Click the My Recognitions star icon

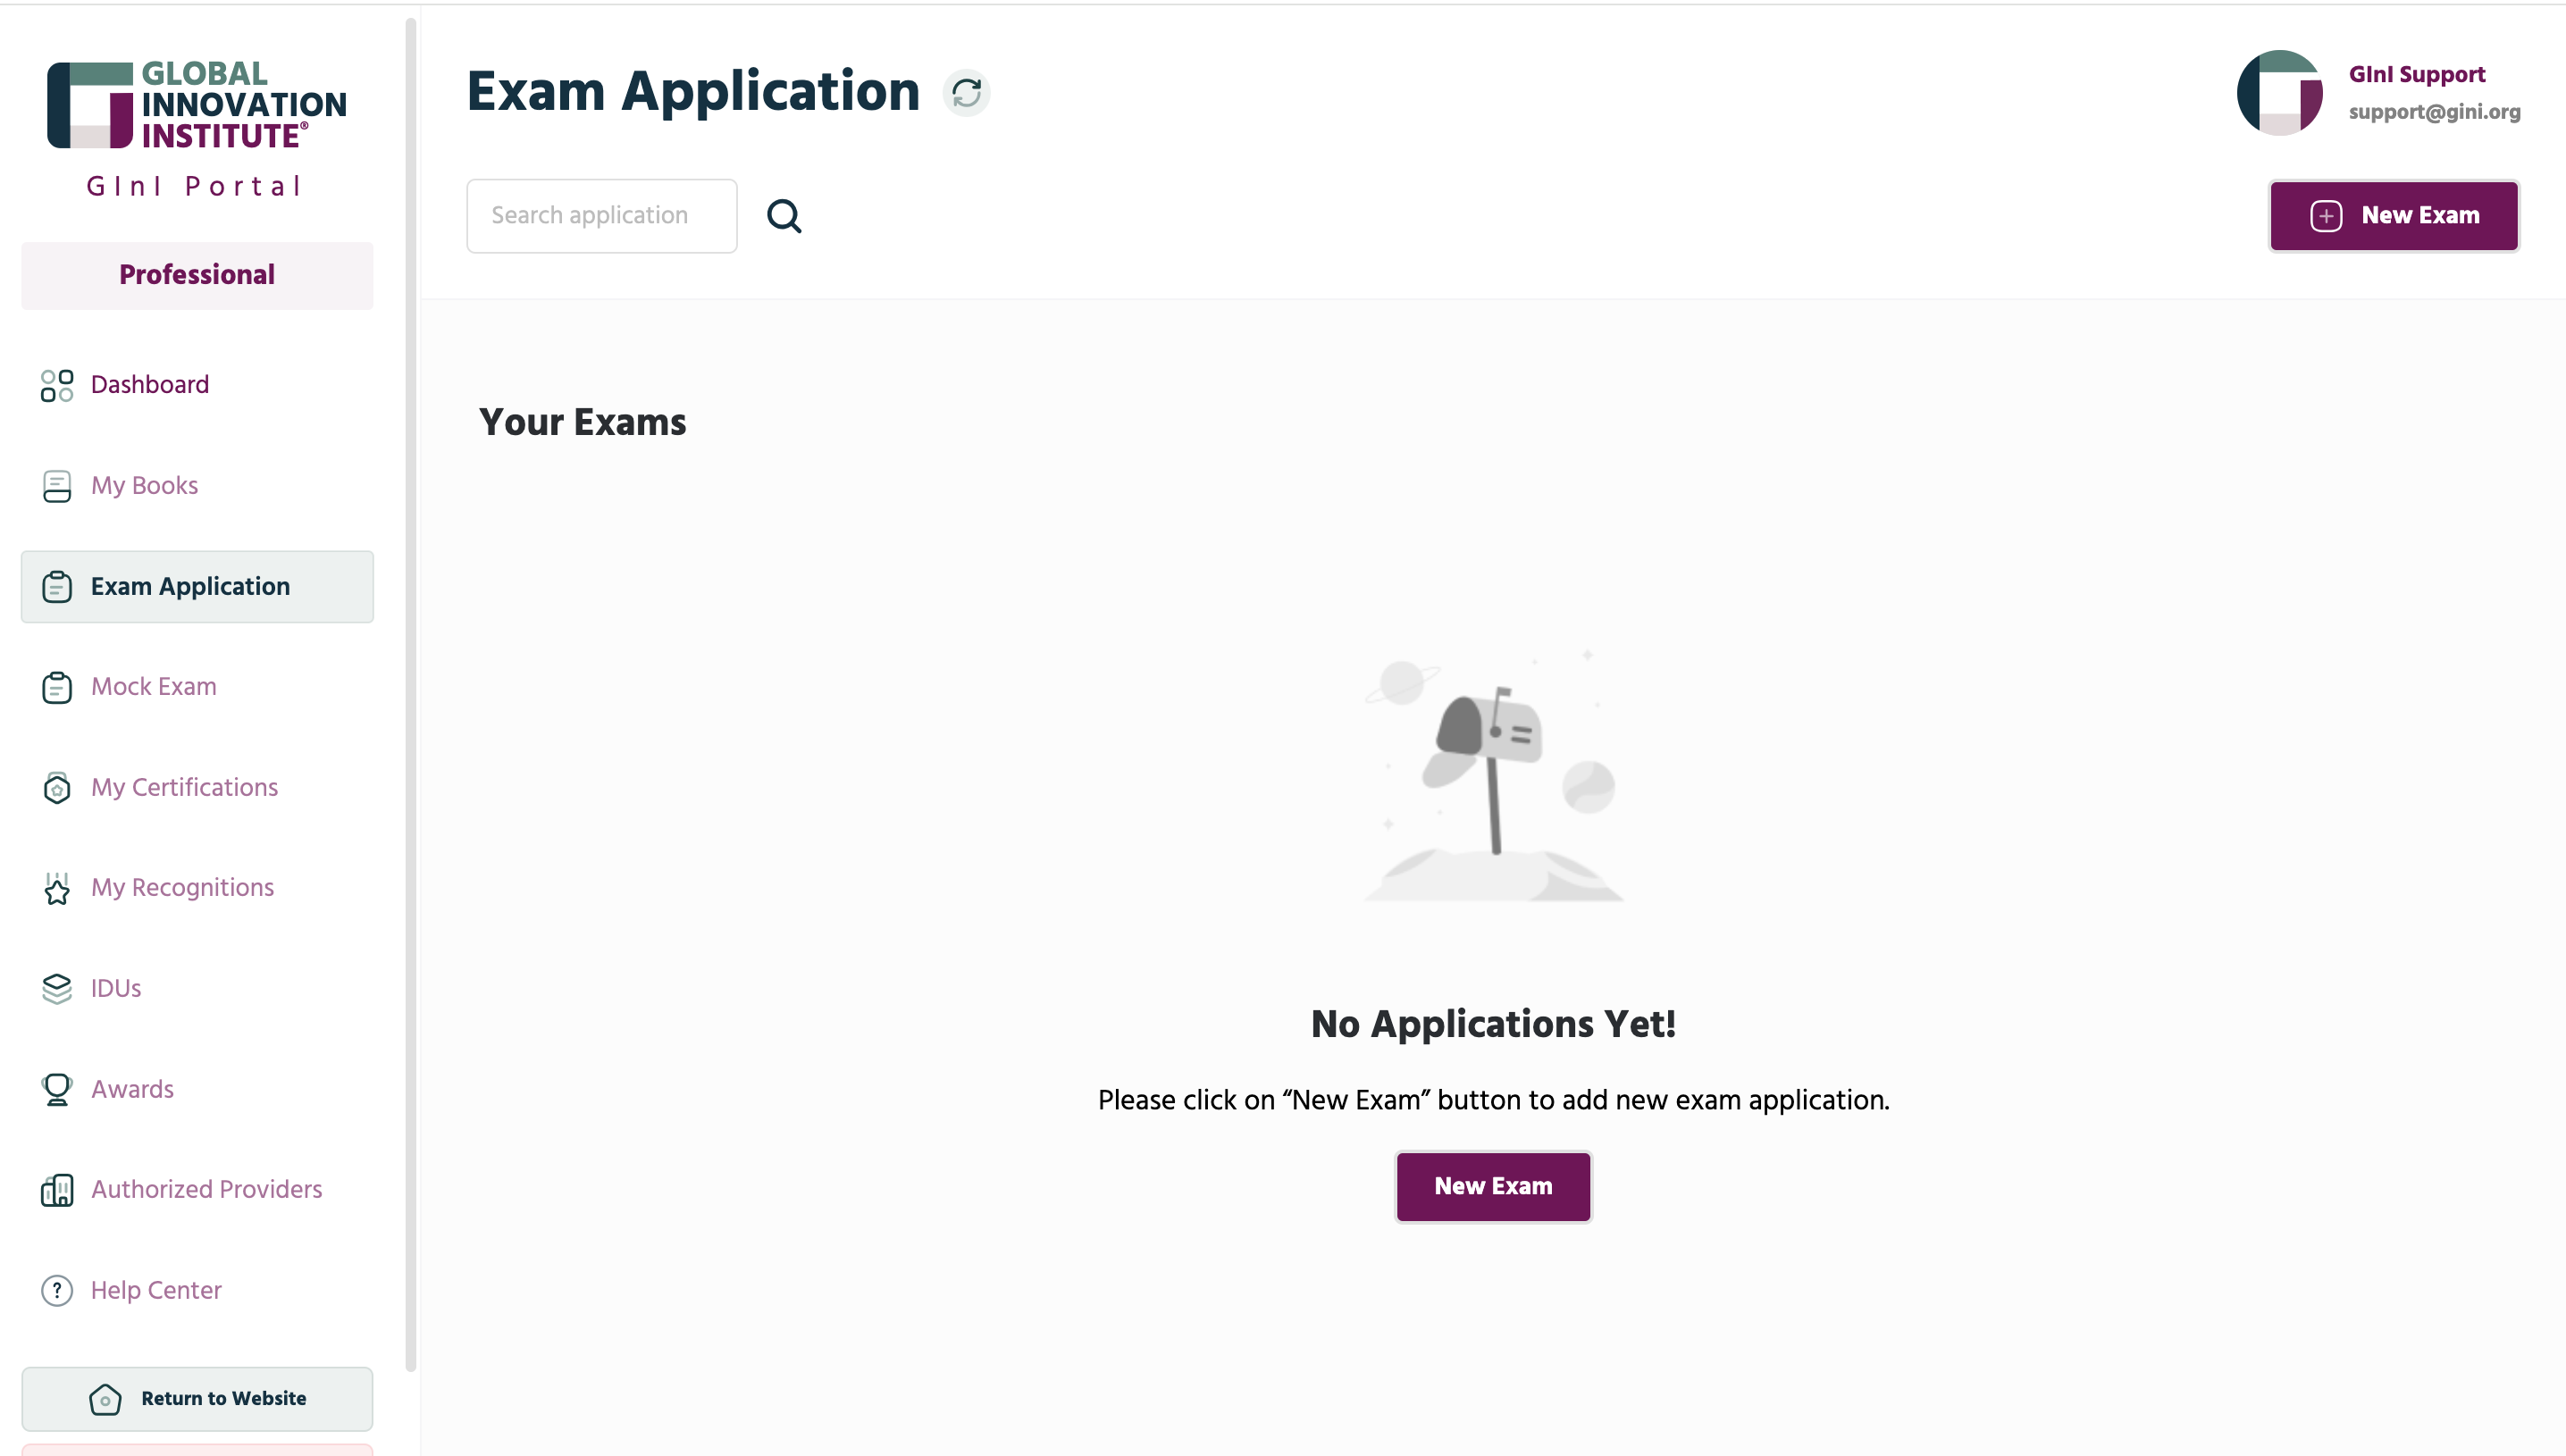[57, 888]
